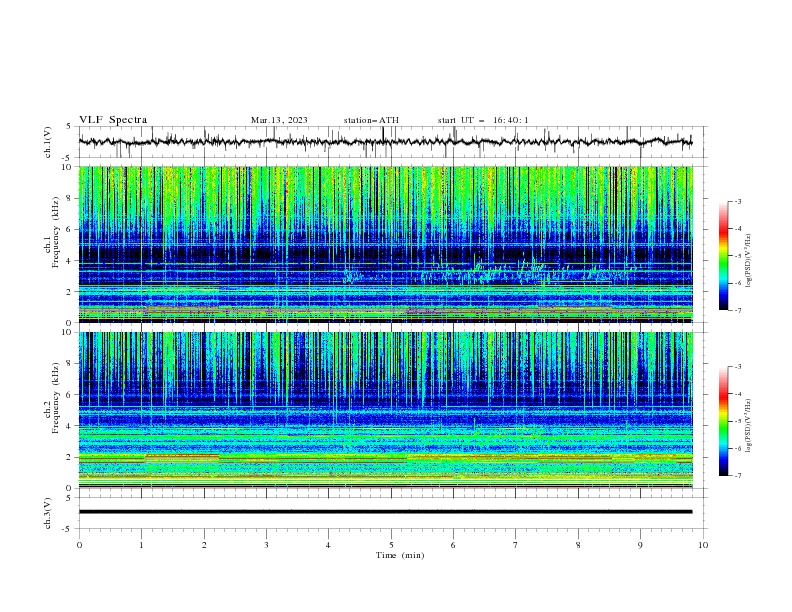This screenshot has height=612, width=792.
Task: Click time axis tick label "8"
Action: point(578,545)
